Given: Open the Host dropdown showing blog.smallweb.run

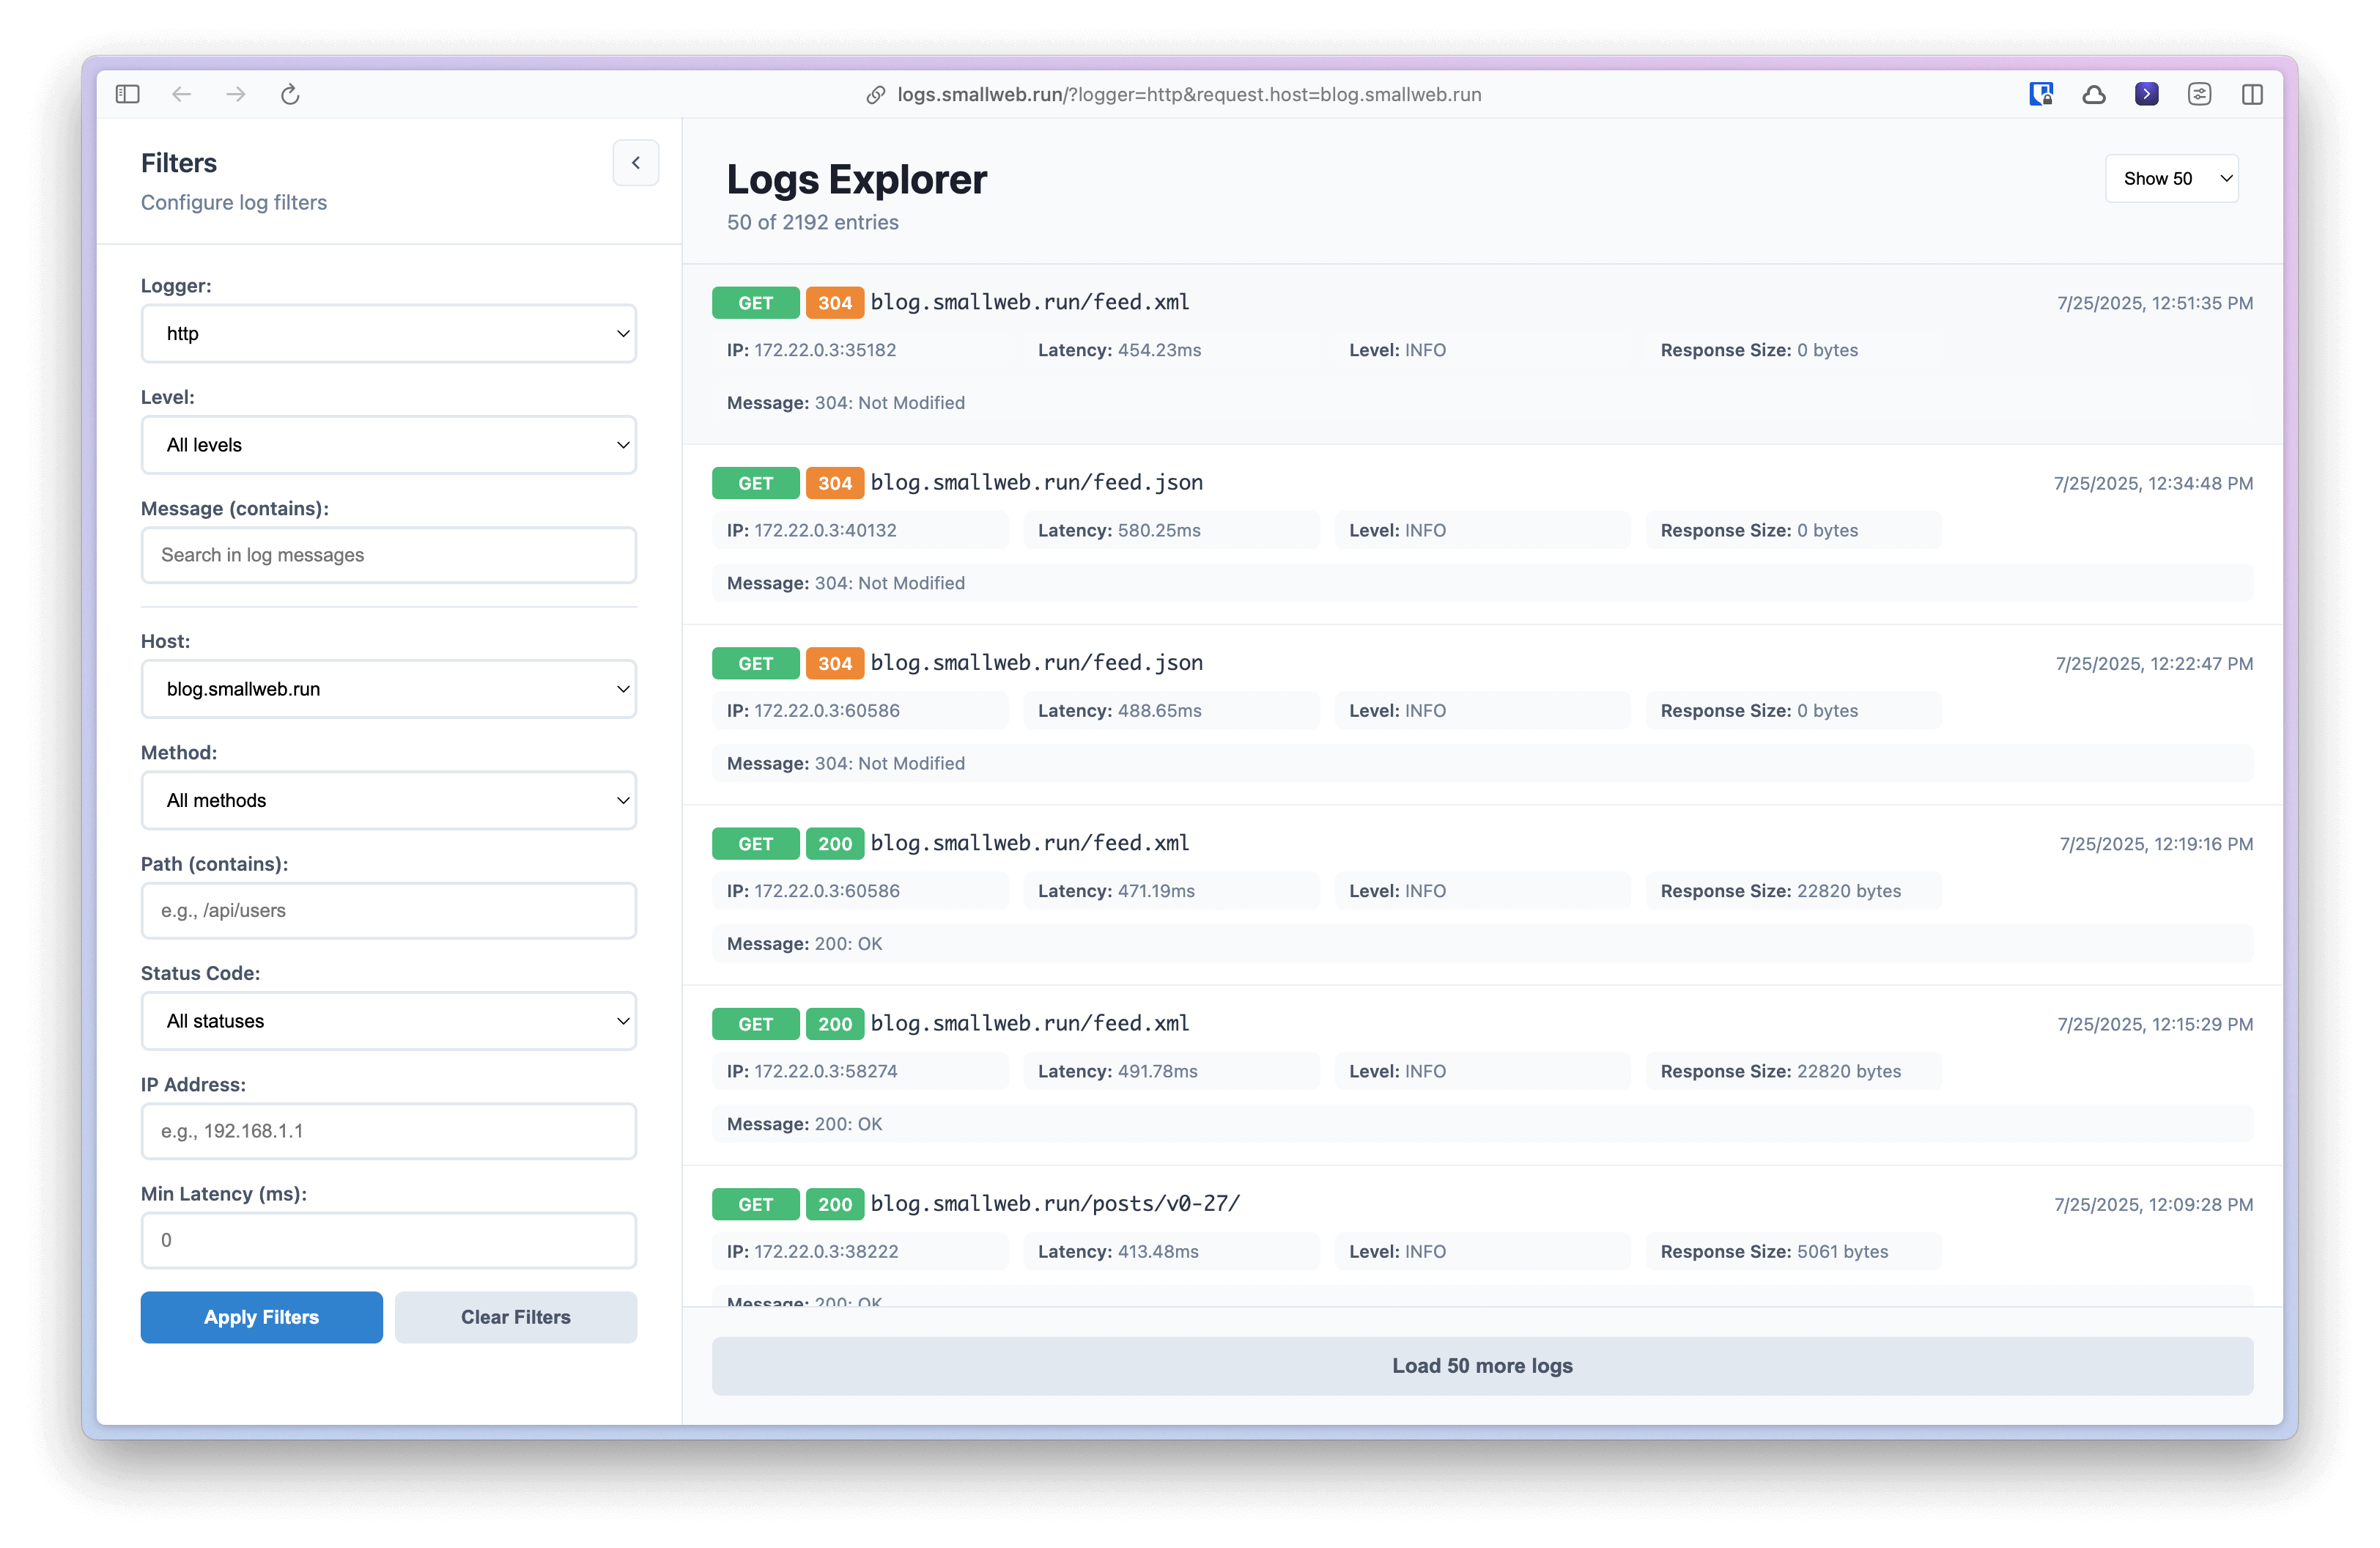Looking at the screenshot, I should tap(388, 689).
